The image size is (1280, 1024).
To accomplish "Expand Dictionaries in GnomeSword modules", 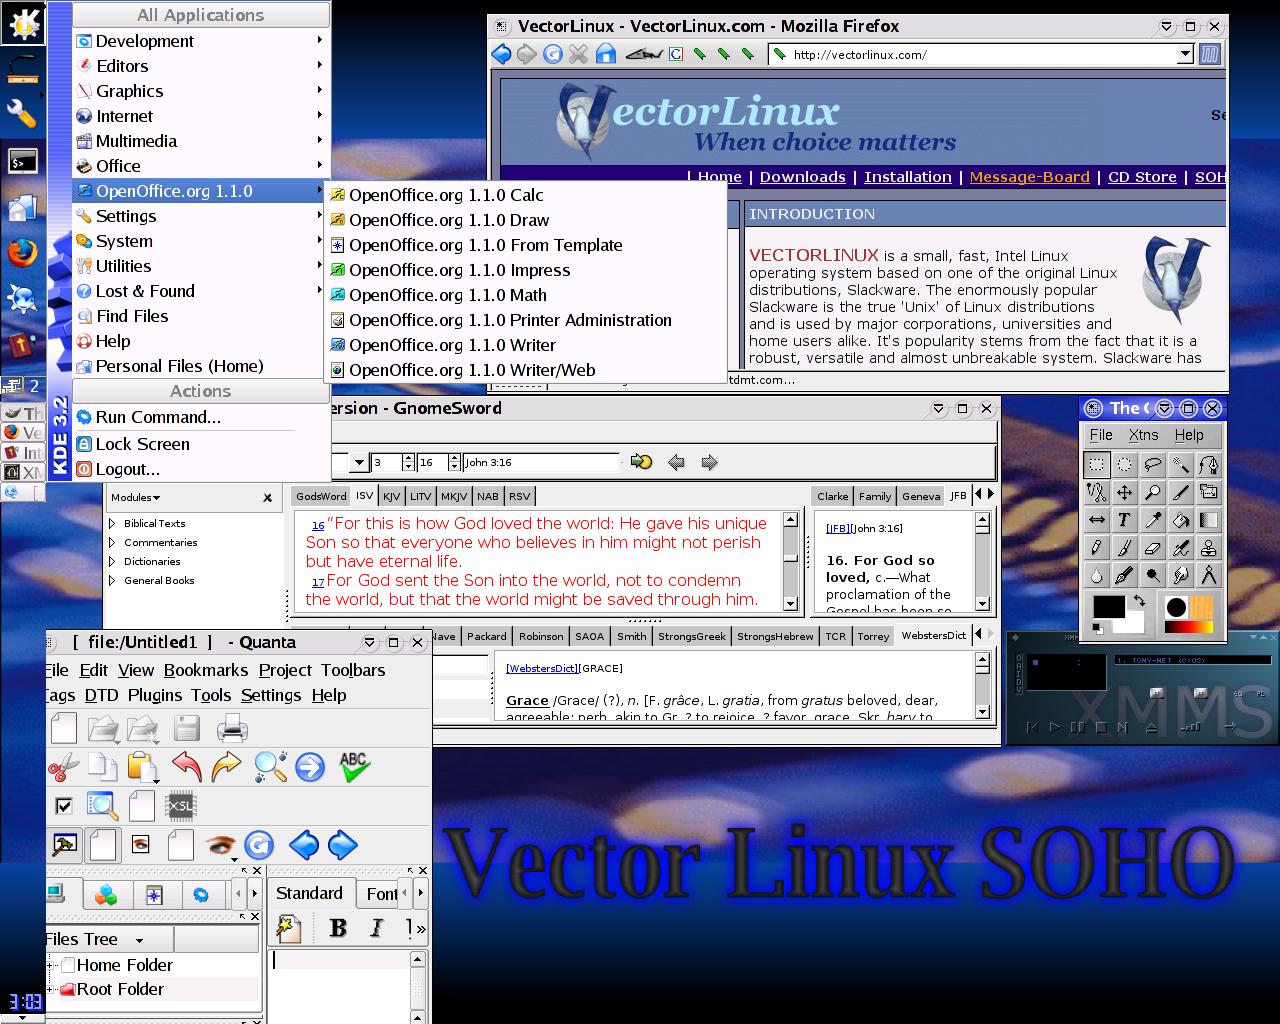I will pos(112,561).
